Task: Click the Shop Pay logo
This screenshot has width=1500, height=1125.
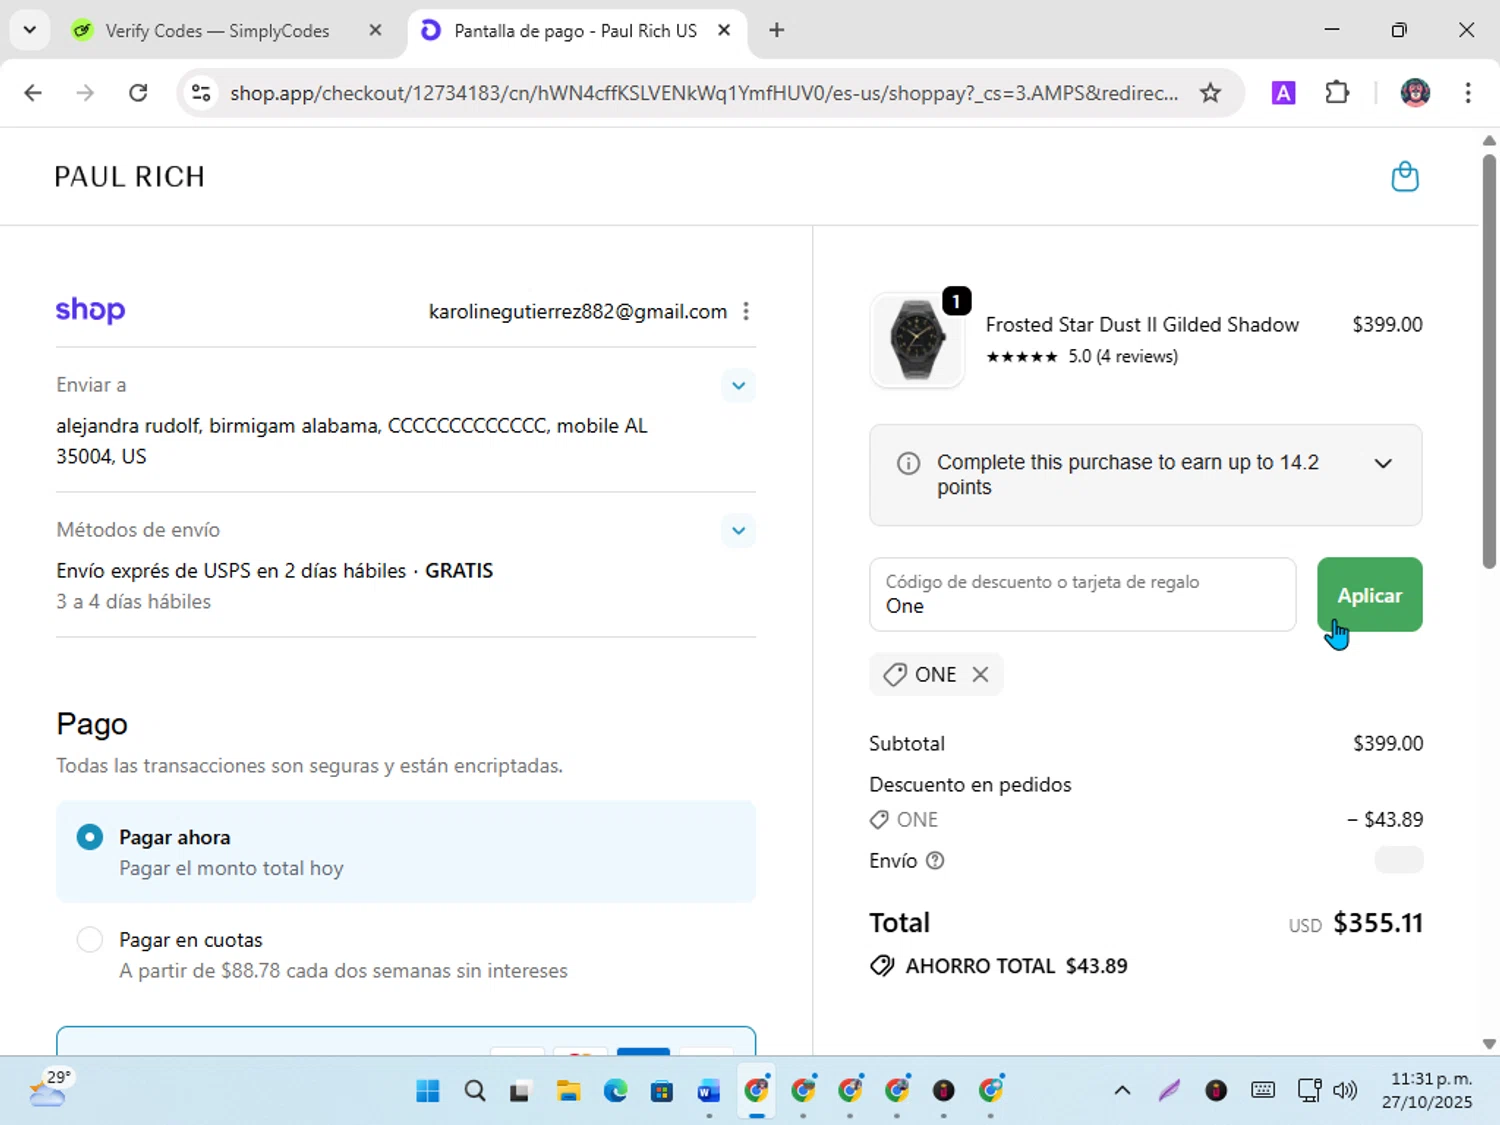Action: tap(90, 310)
